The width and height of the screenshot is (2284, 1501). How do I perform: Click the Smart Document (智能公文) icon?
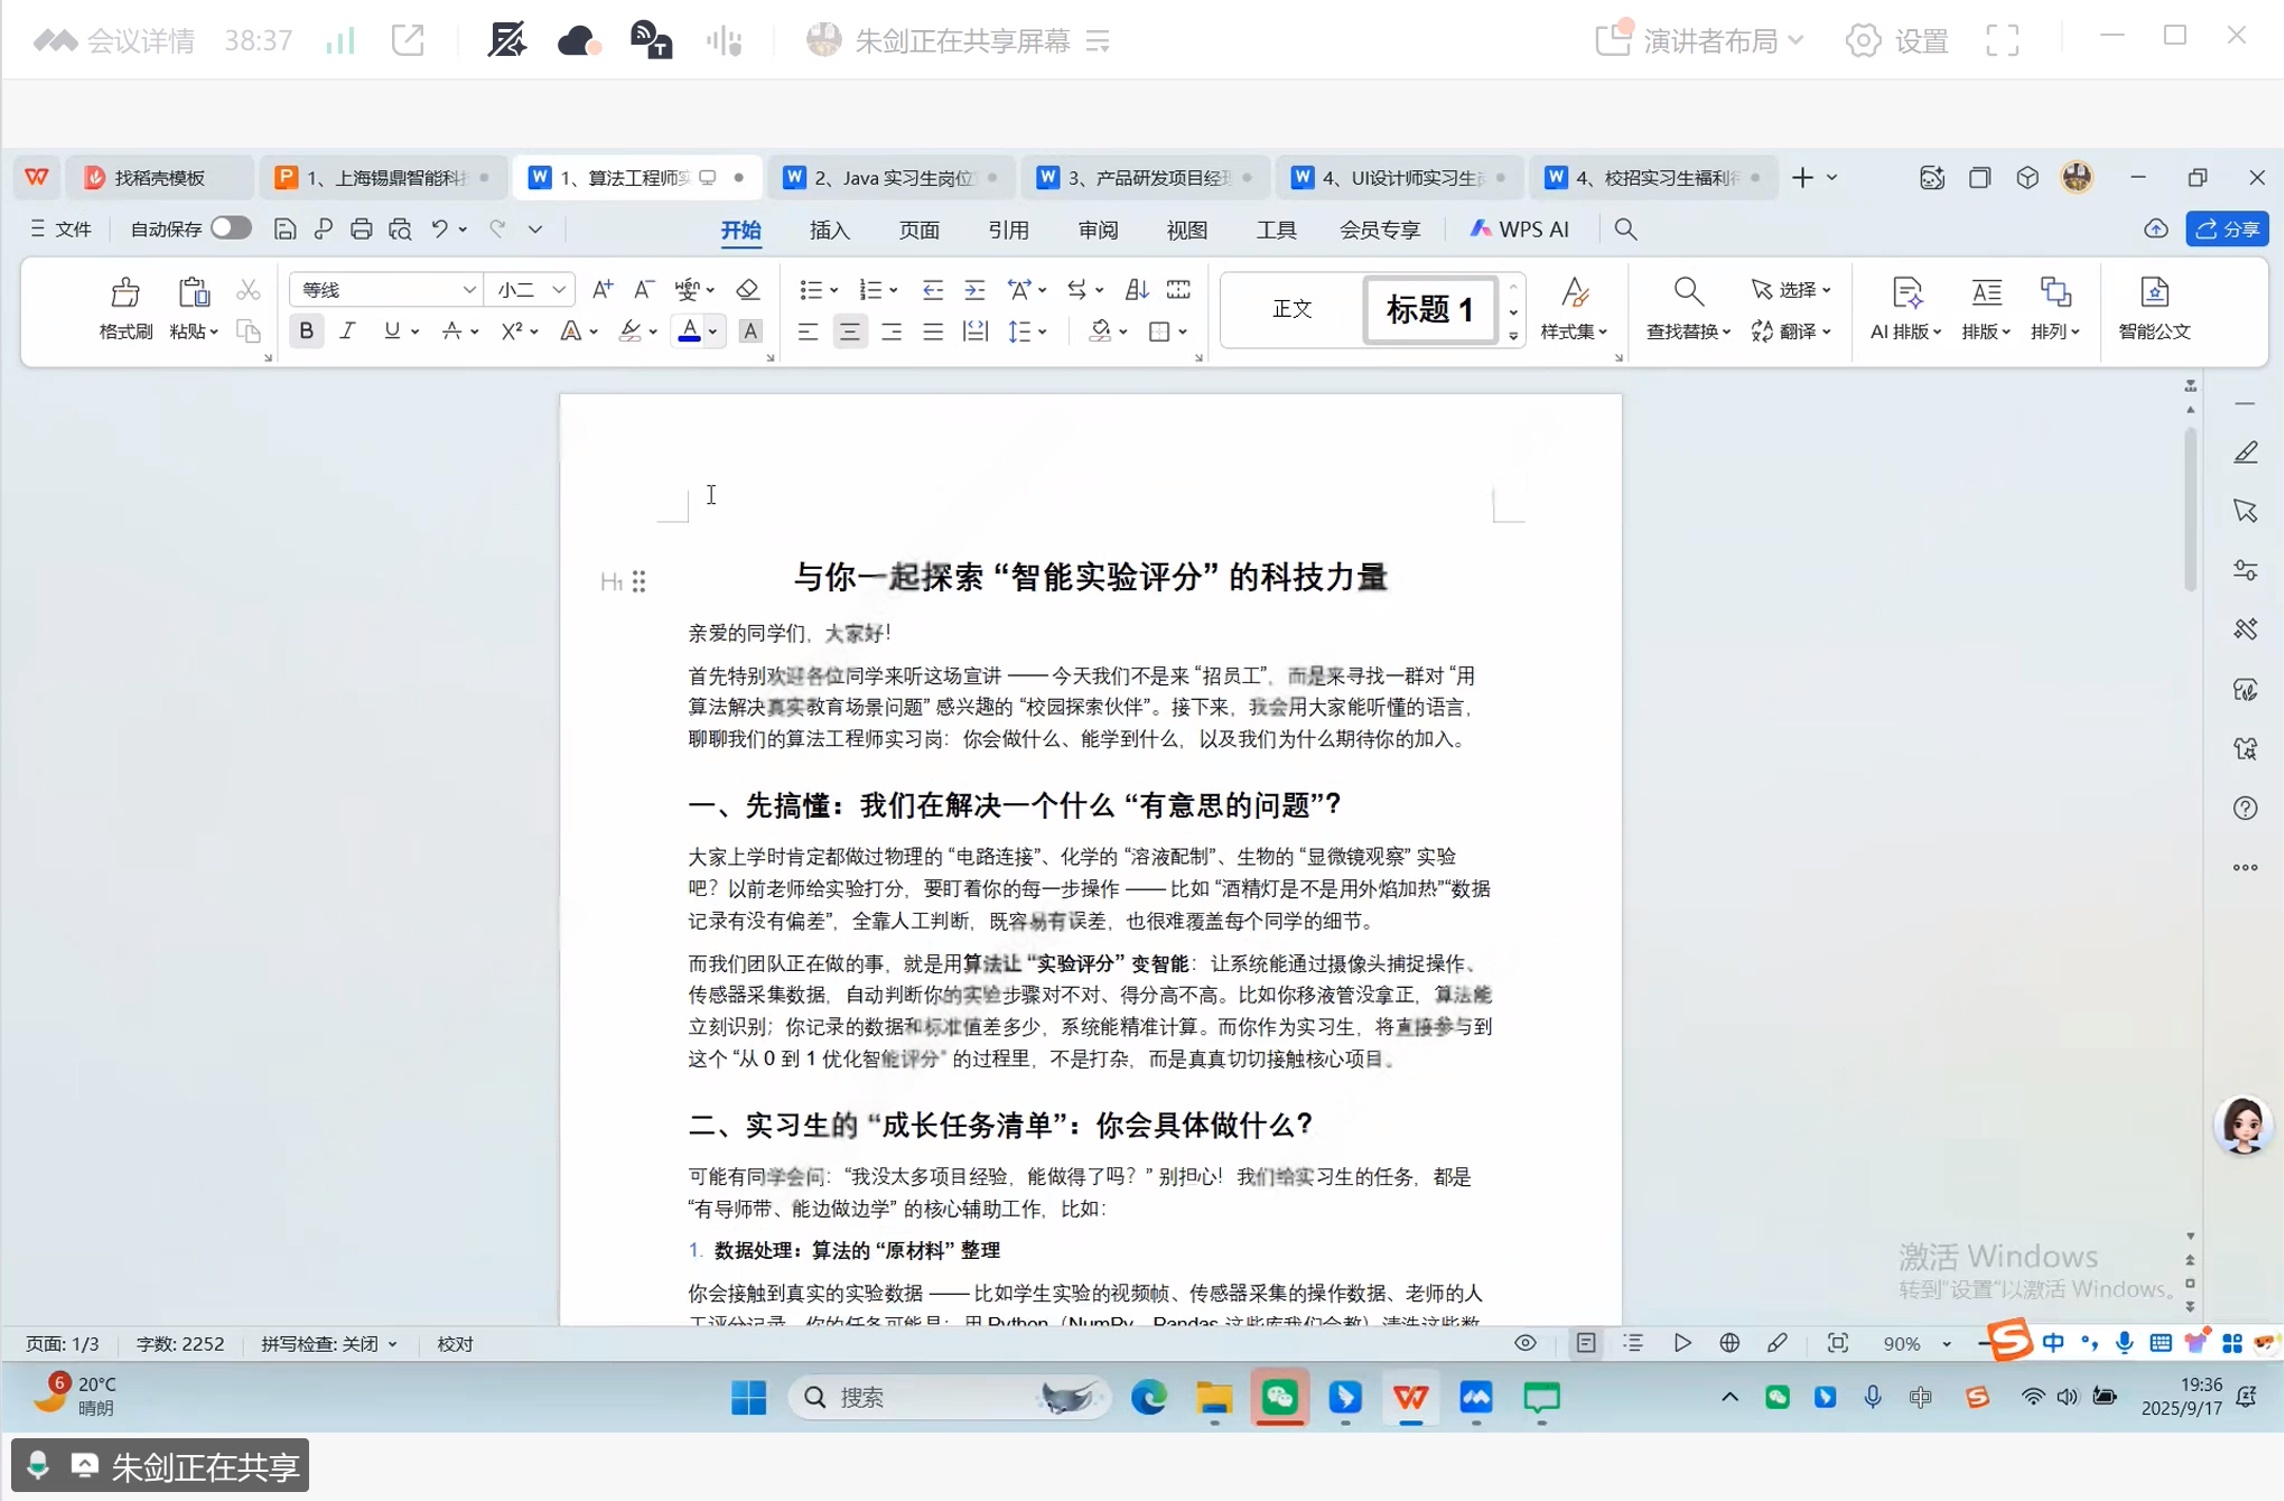[x=2154, y=293]
